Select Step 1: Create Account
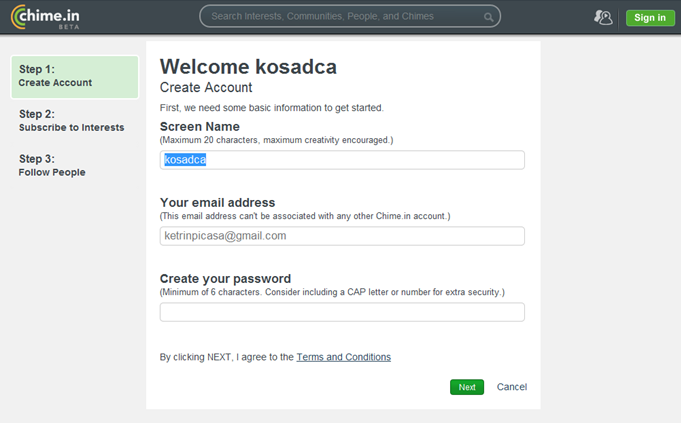The width and height of the screenshot is (681, 423). click(x=74, y=76)
